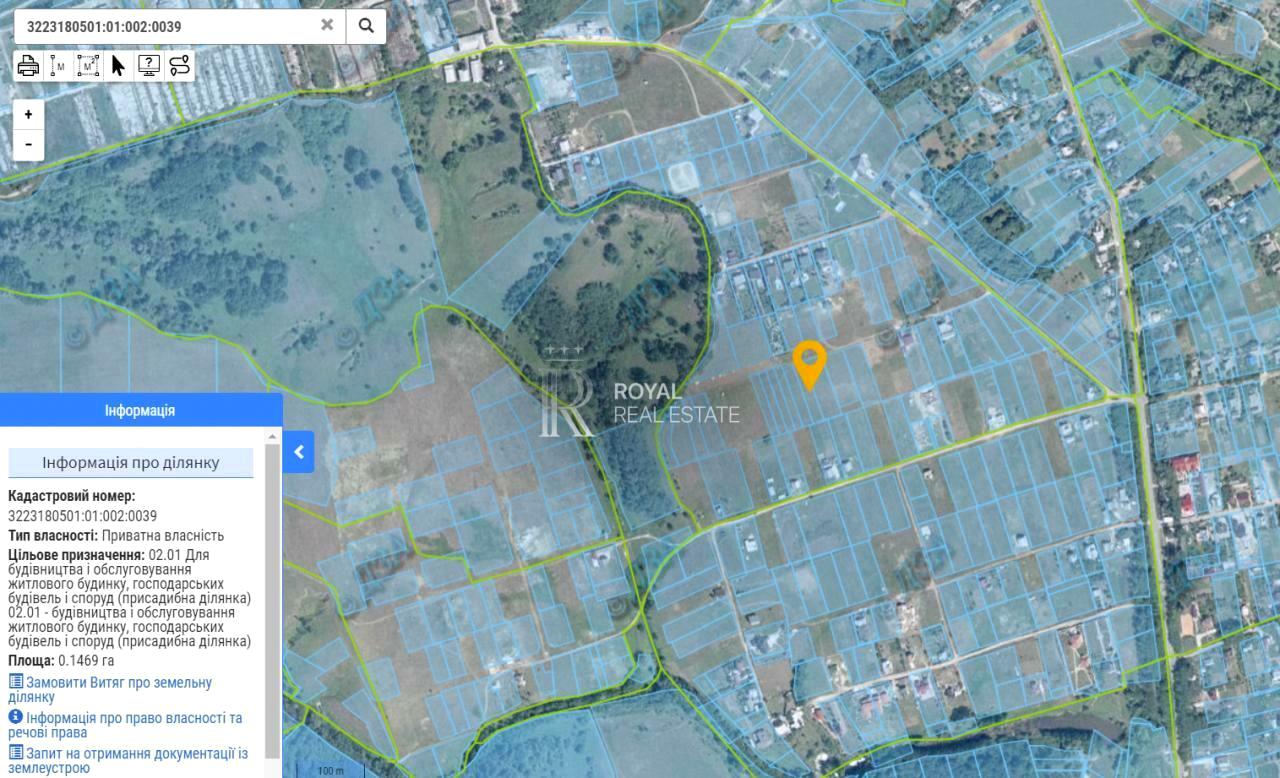1280x778 pixels.
Task: Select the distance measurement tool
Action: tap(59, 66)
